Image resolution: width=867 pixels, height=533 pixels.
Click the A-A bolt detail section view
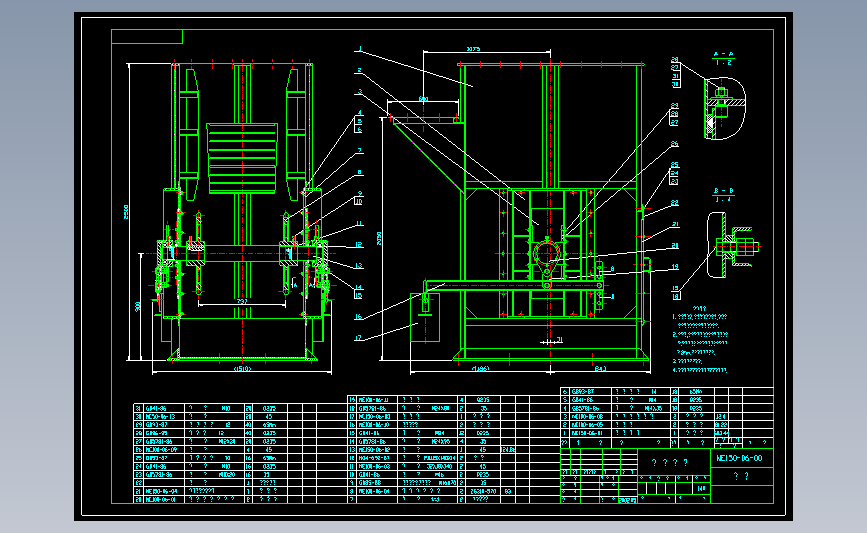[725, 108]
